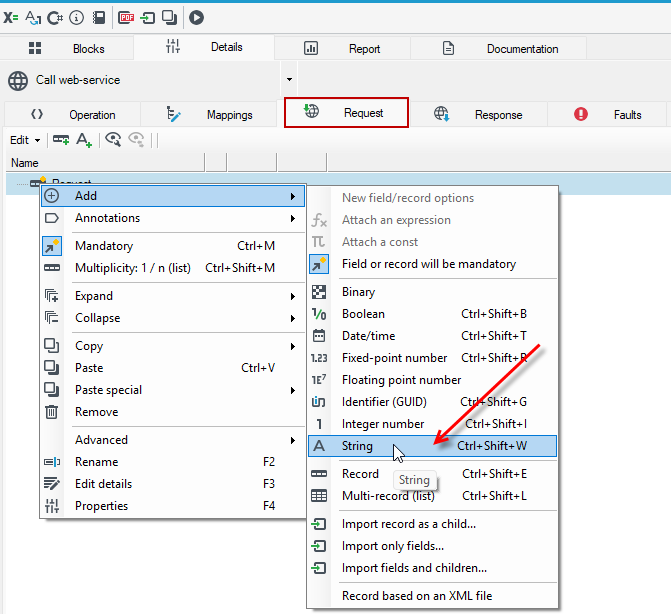Screen dimensions: 671x614
Task: Select Multiplicity: 1 / n (list)
Action: pos(173,268)
